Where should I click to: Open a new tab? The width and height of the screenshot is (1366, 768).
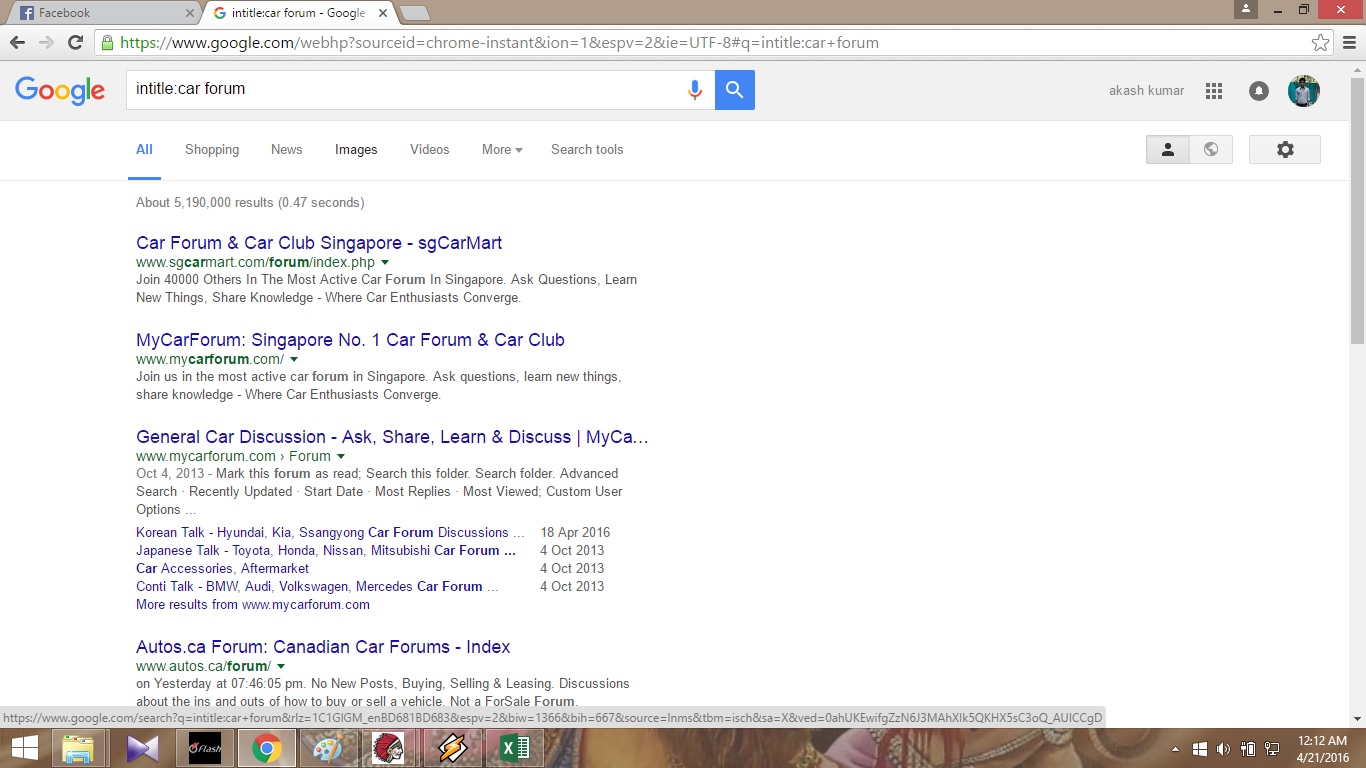click(414, 13)
